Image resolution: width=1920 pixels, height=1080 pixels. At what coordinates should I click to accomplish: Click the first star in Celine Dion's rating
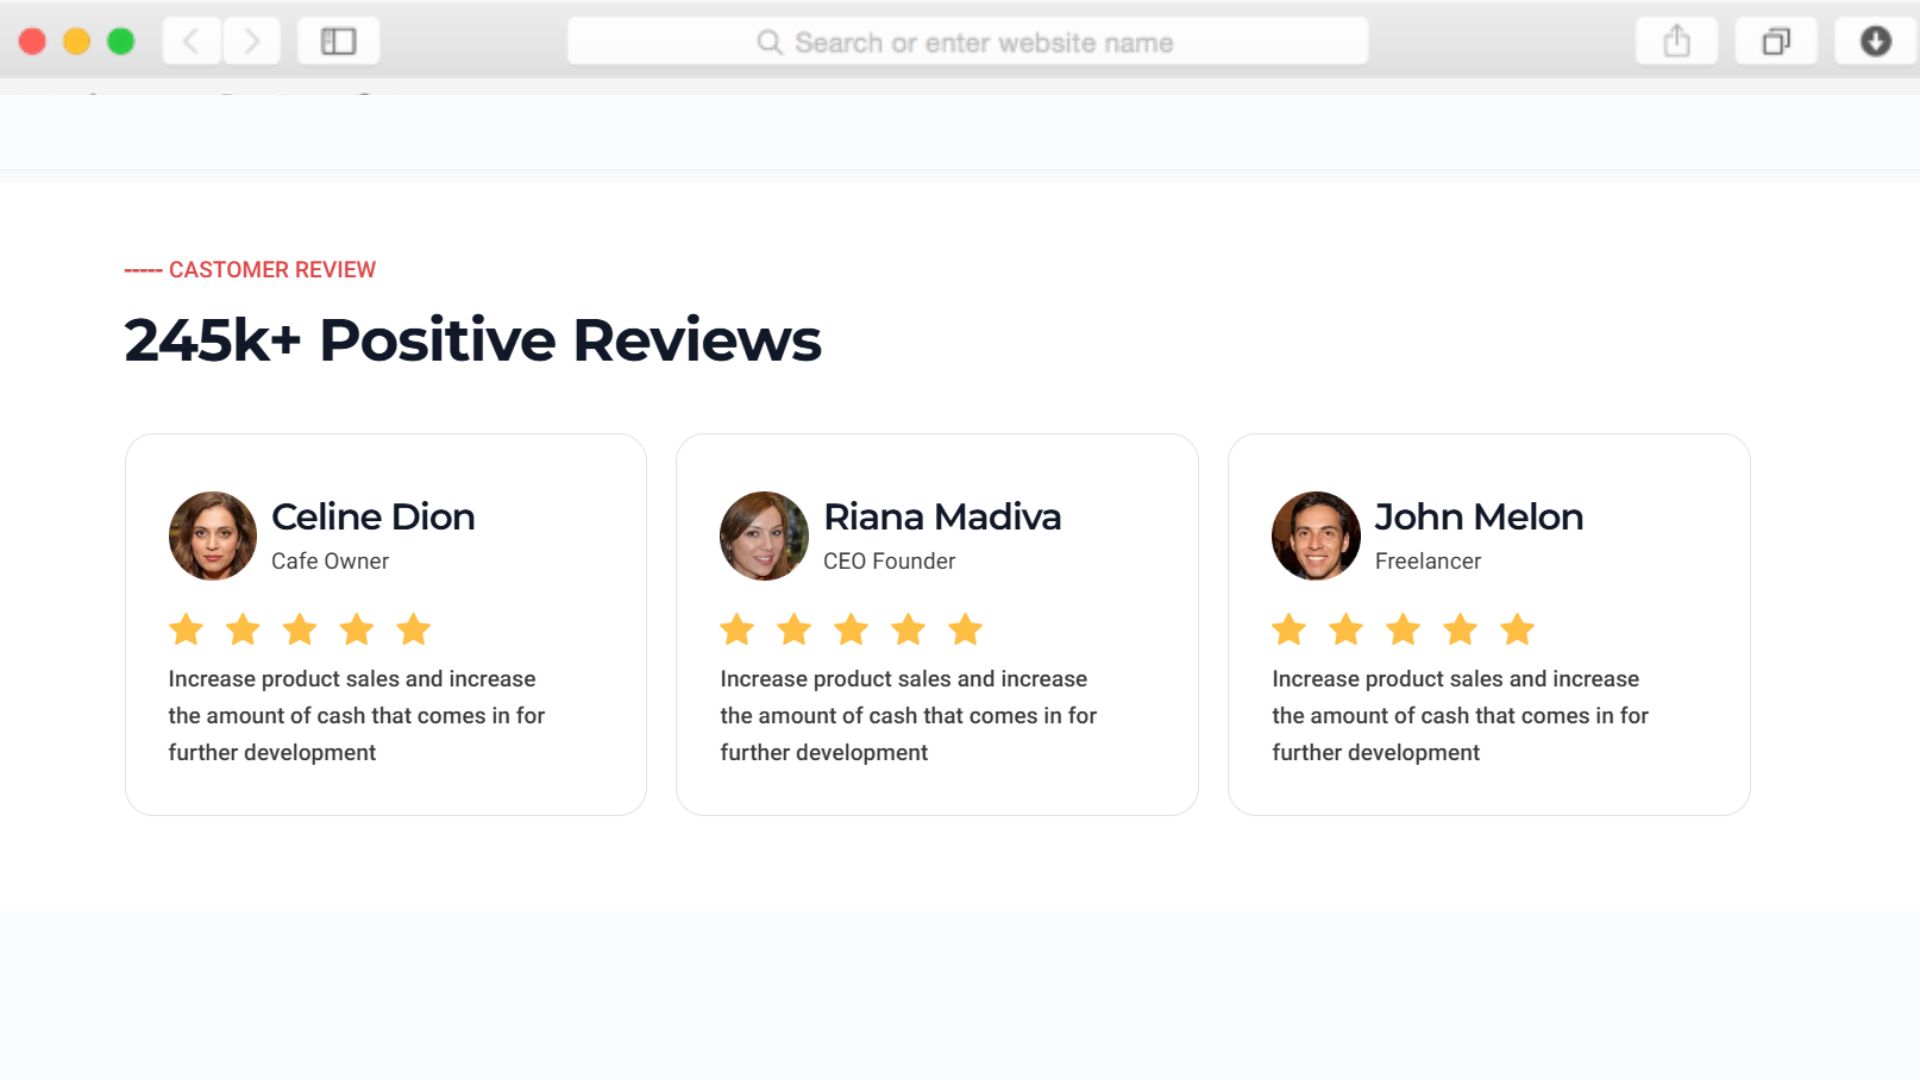[186, 630]
